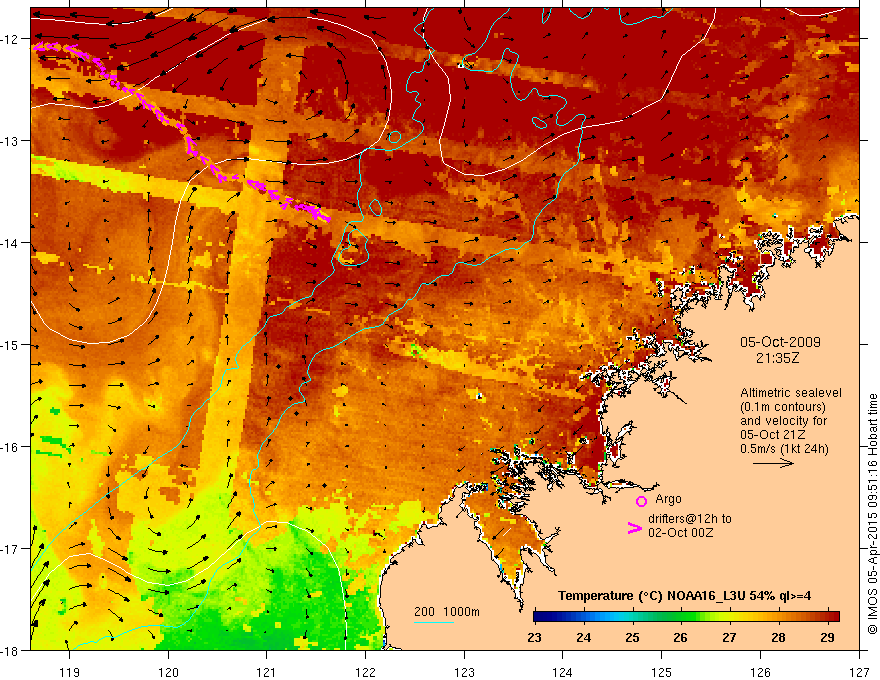Screen dimensions: 880x680
Task: Click the Argo magenta circle legend symbol
Action: click(641, 501)
